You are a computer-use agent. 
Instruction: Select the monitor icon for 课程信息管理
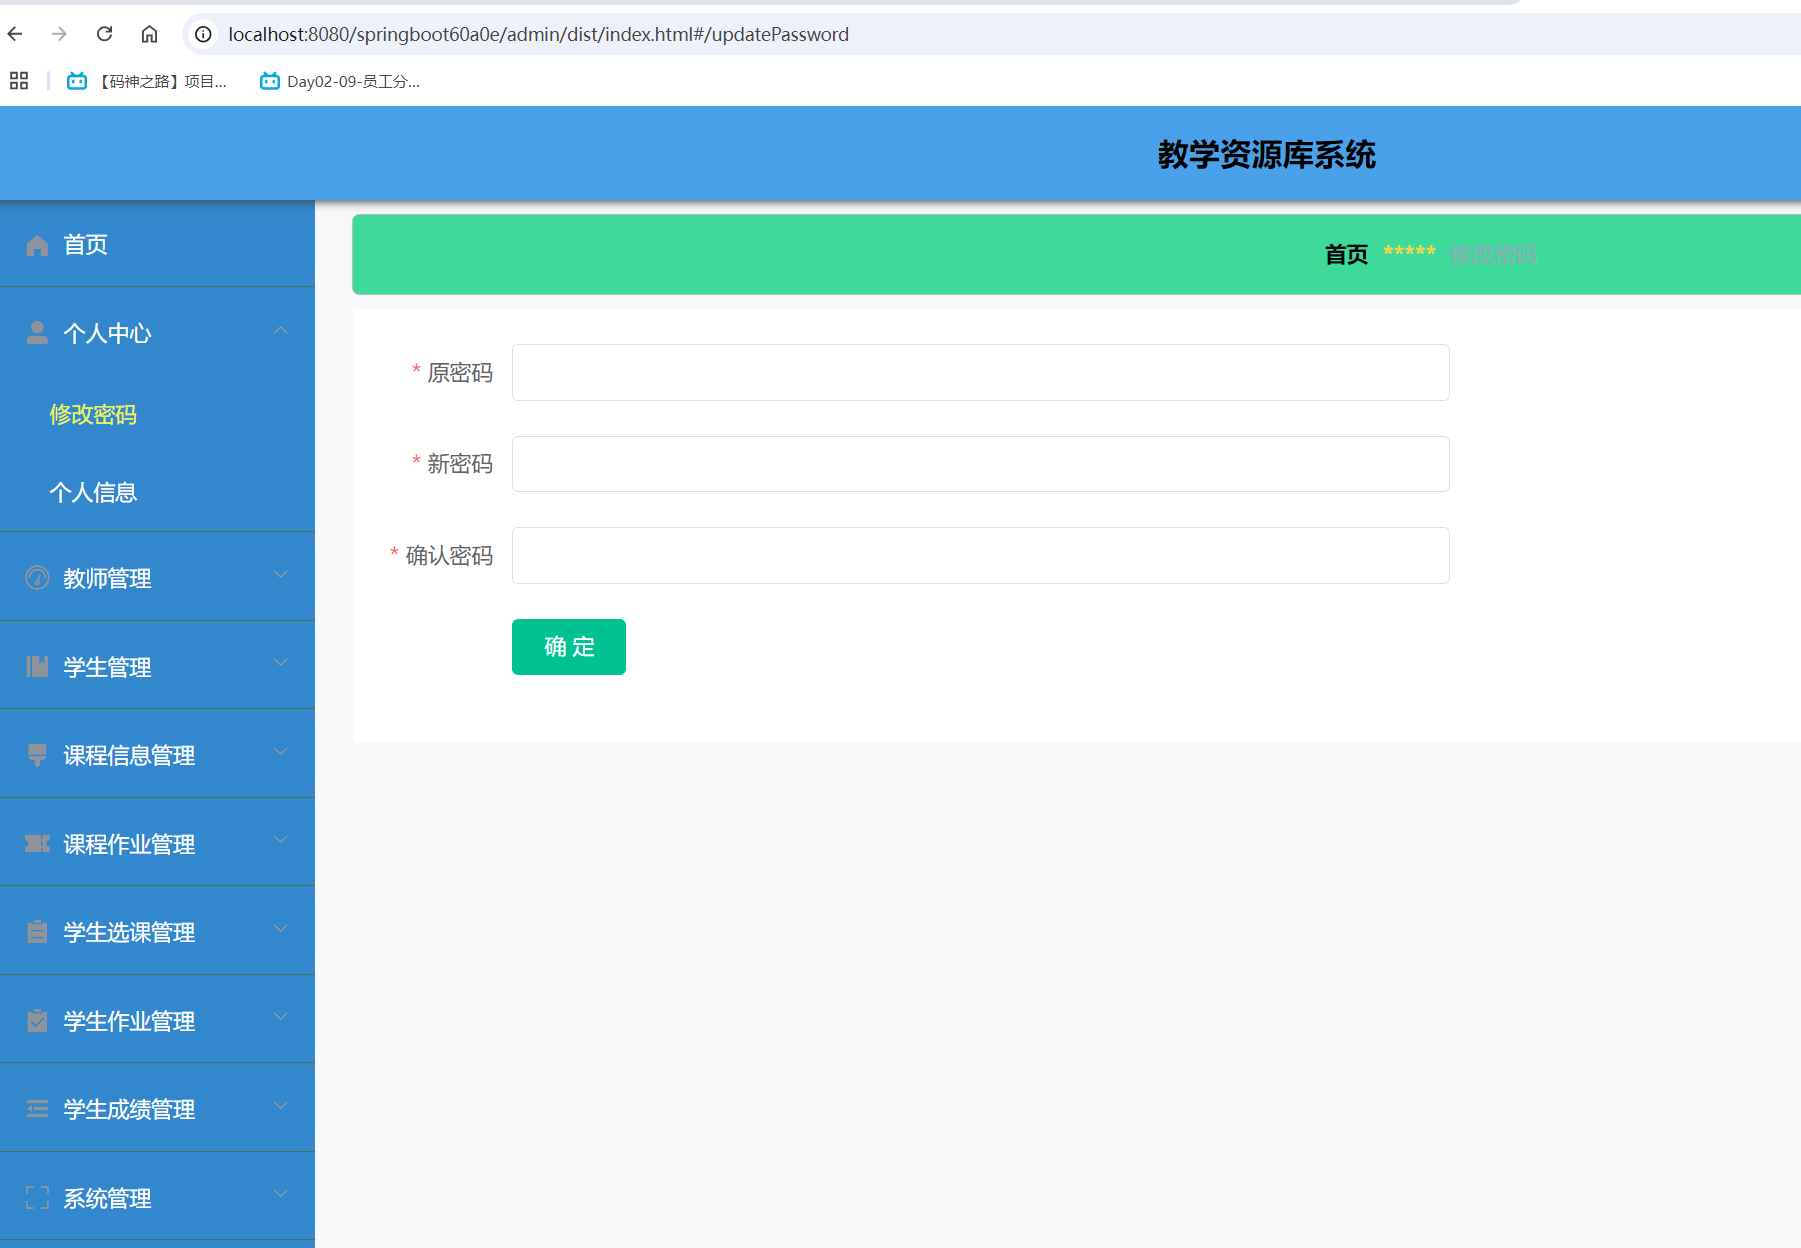pos(37,755)
